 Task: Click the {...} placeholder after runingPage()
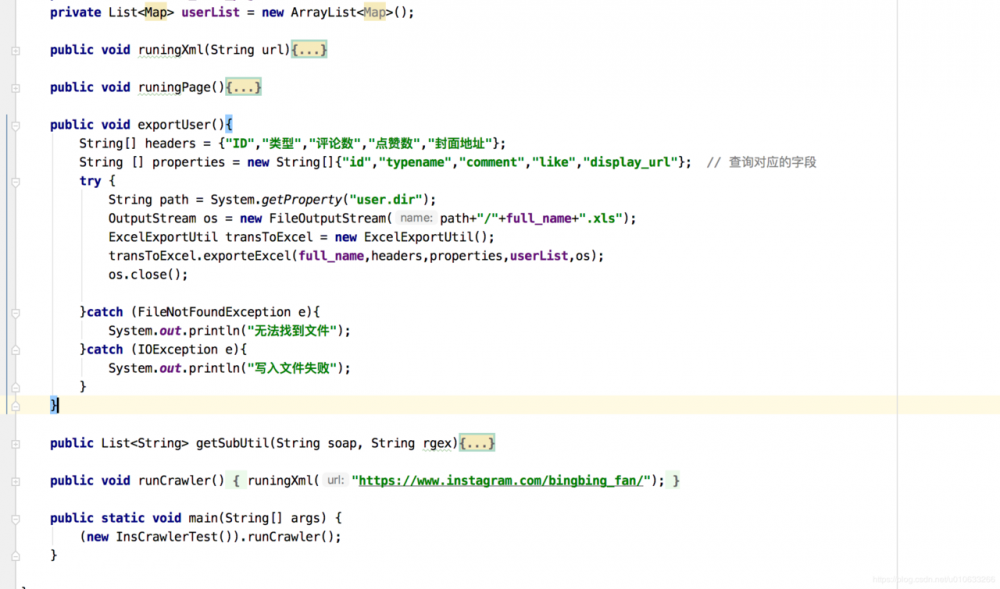pos(244,87)
